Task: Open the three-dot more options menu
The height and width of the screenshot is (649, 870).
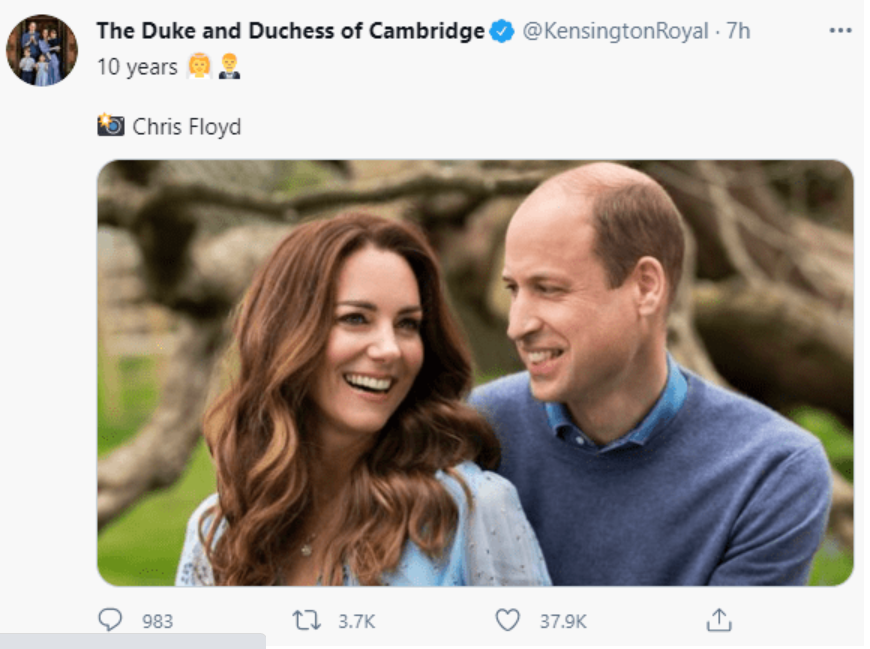Action: (x=840, y=31)
